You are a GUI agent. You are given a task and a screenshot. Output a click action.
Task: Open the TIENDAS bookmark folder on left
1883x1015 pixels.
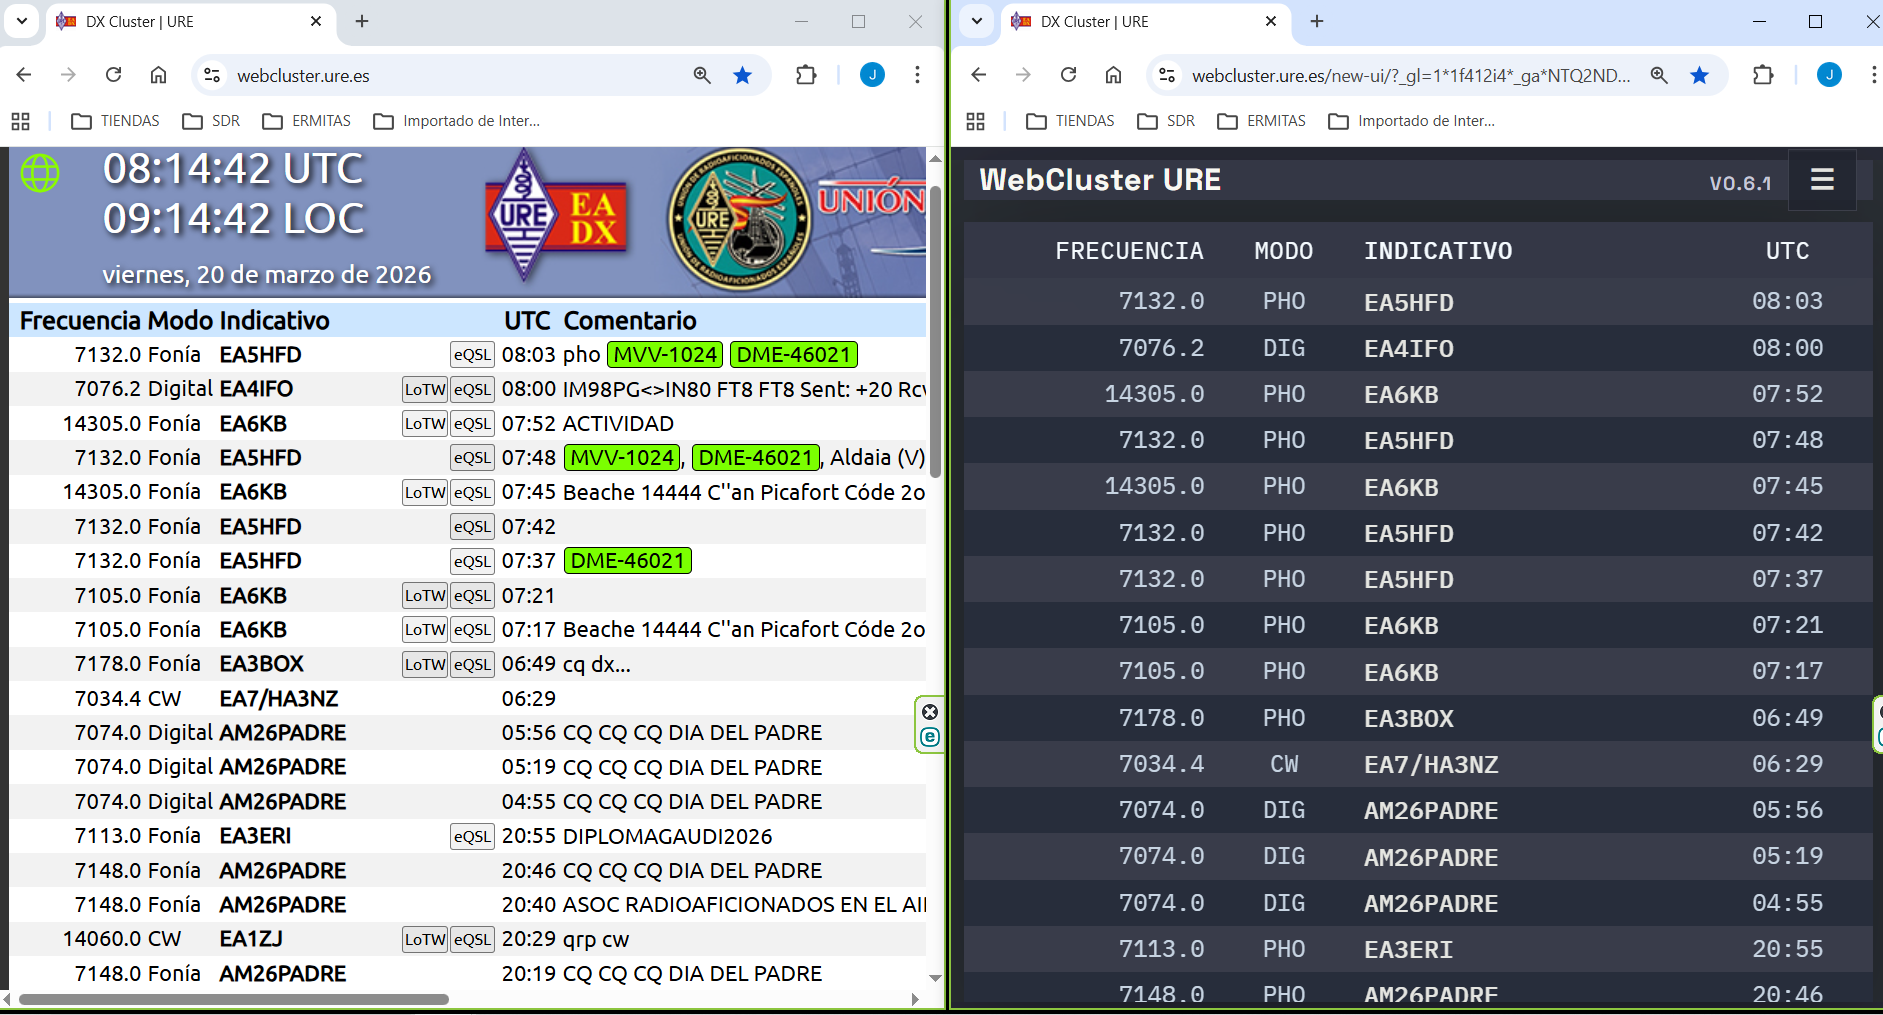[116, 121]
